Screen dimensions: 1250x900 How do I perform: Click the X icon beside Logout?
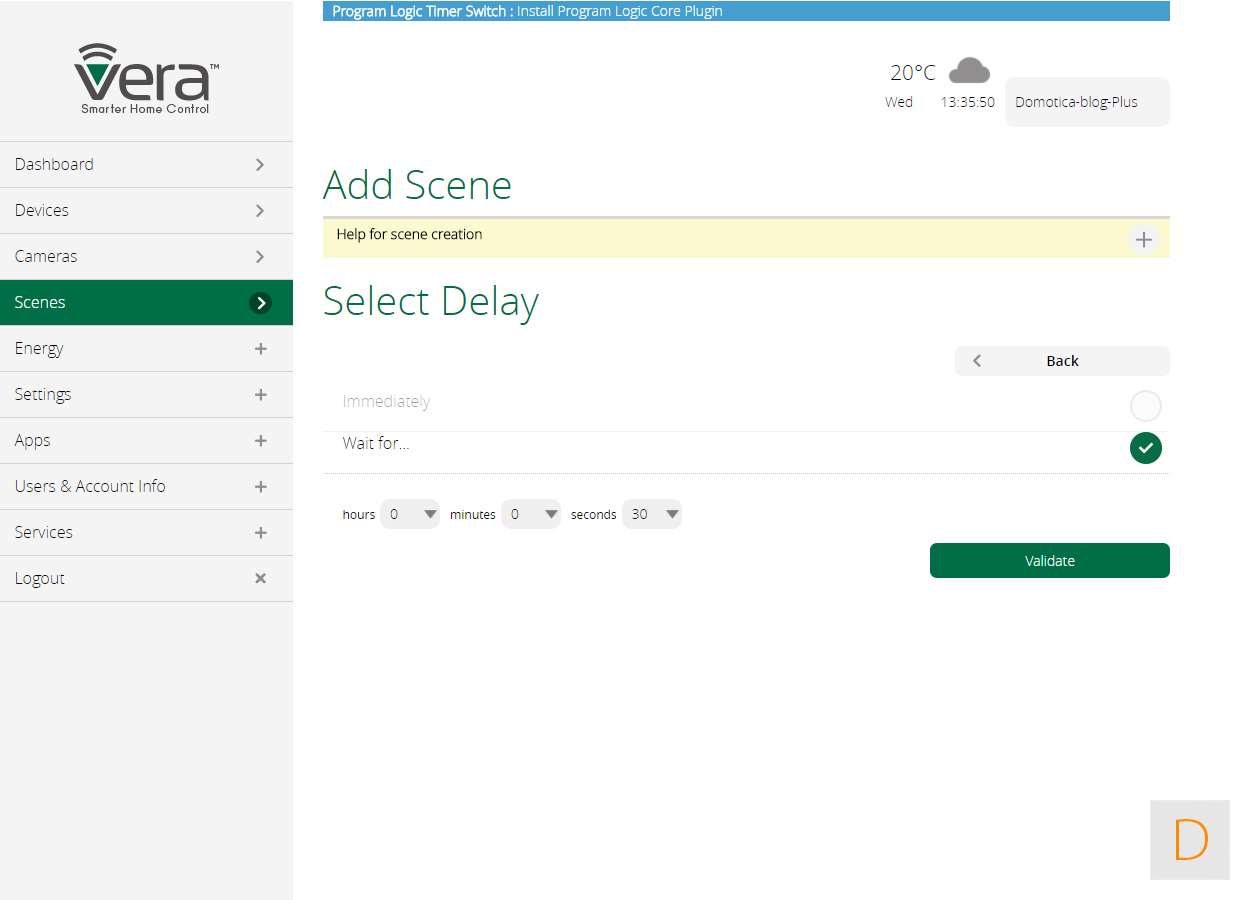(x=260, y=578)
